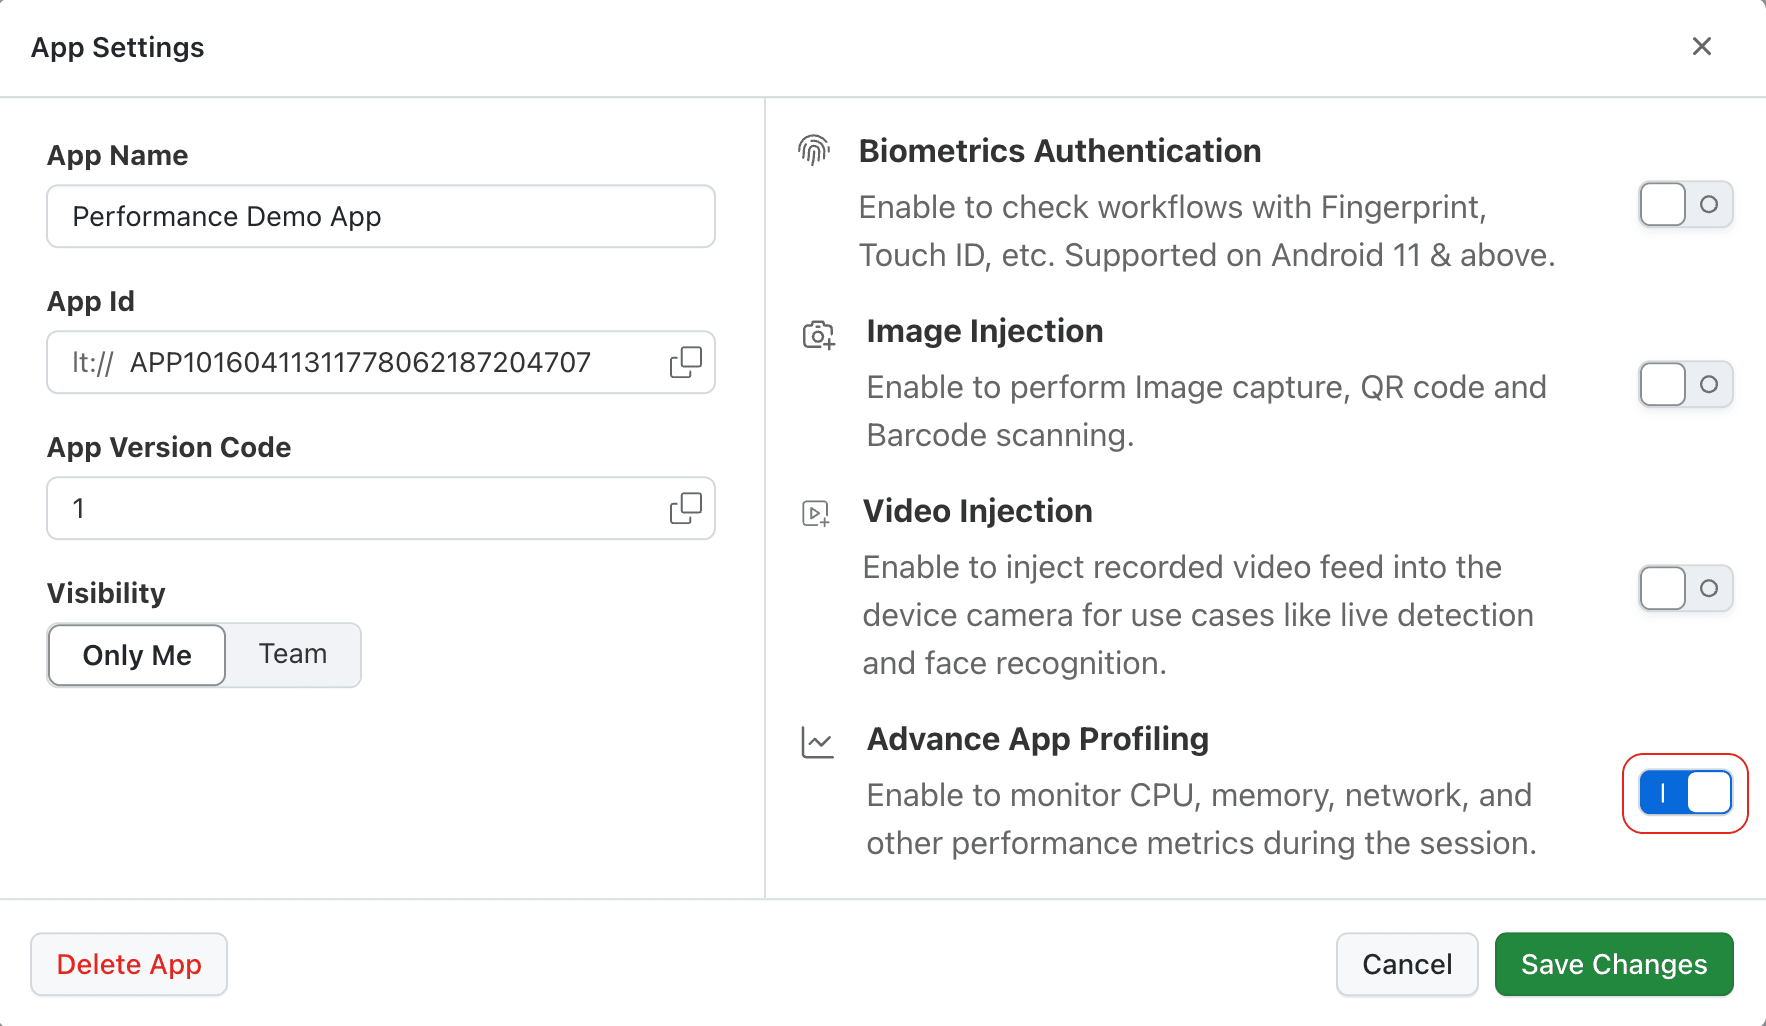Click the Video Injection play icon
1766x1026 pixels.
tap(816, 514)
